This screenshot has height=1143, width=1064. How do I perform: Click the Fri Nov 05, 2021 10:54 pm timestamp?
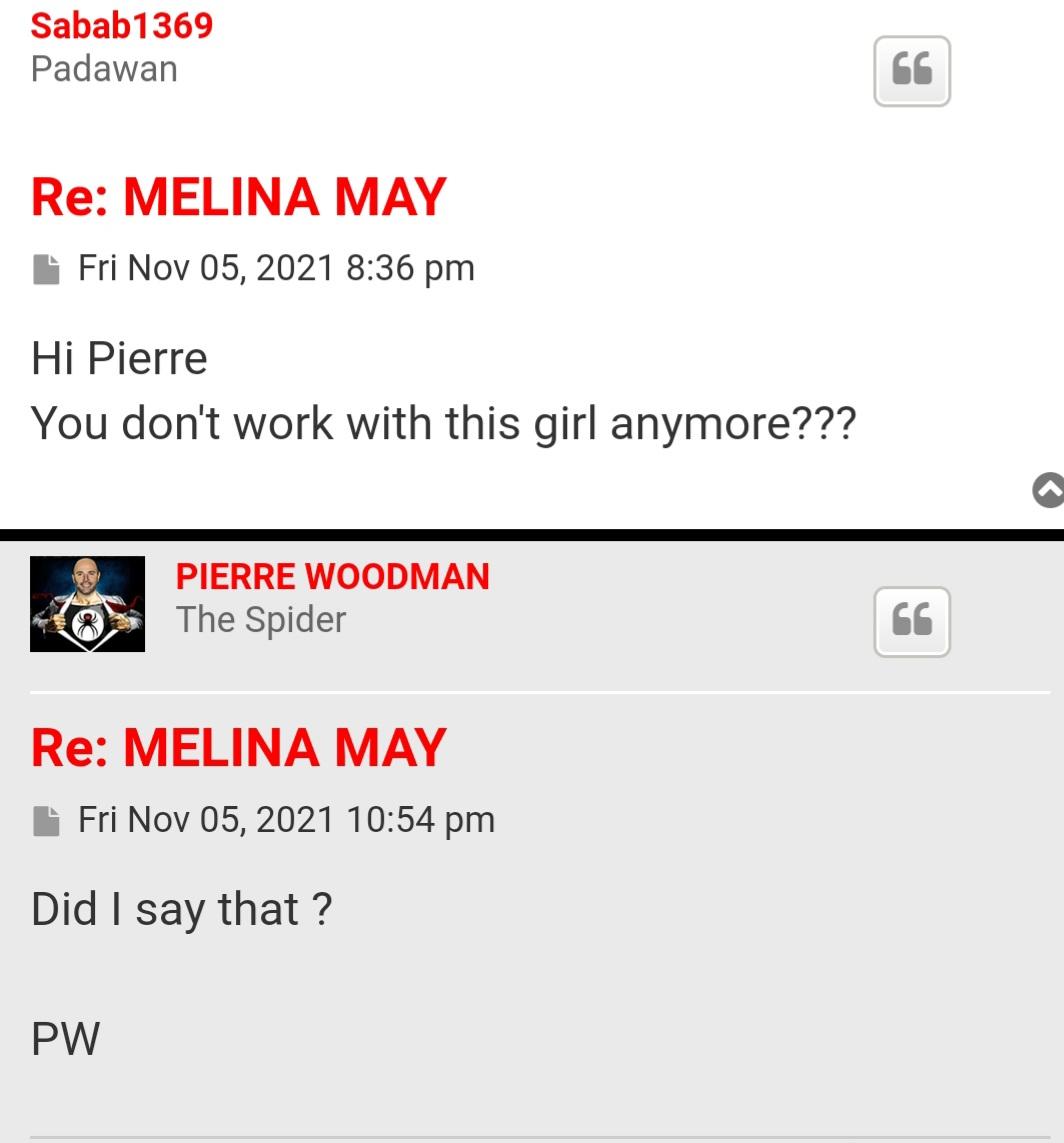click(286, 820)
